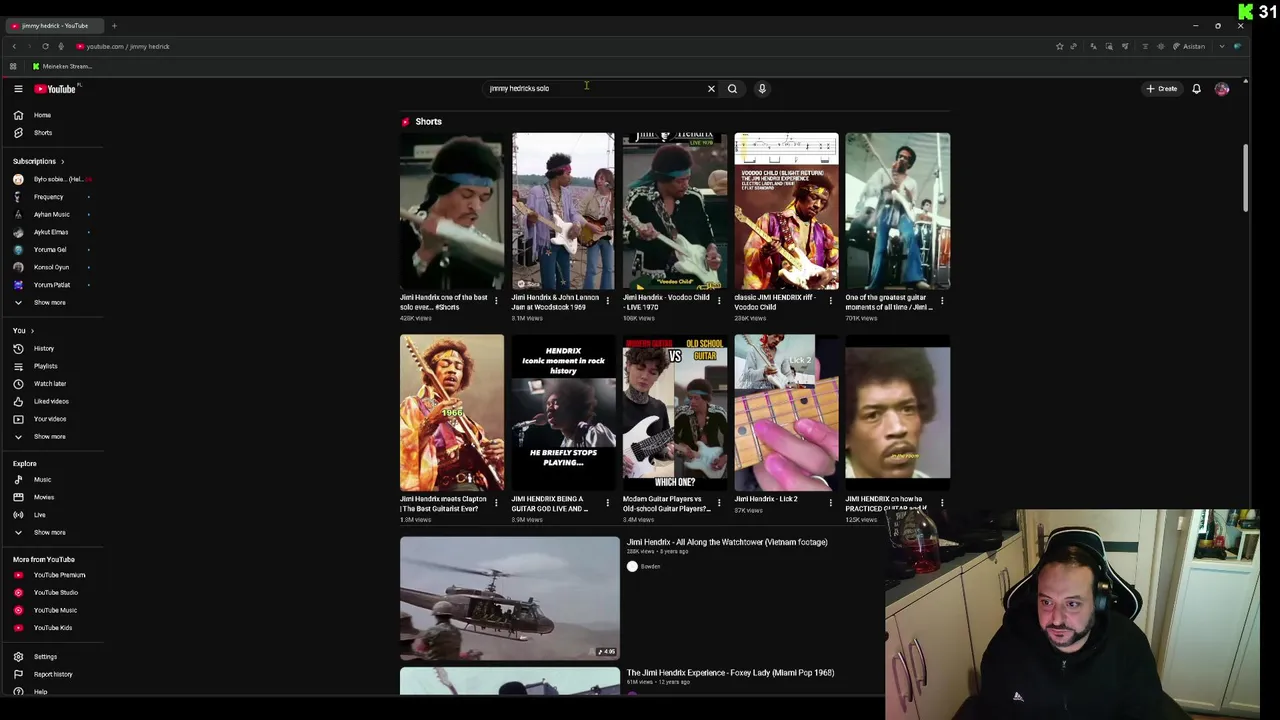Open YouTube Kids link
Image resolution: width=1280 pixels, height=720 pixels.
[52, 628]
